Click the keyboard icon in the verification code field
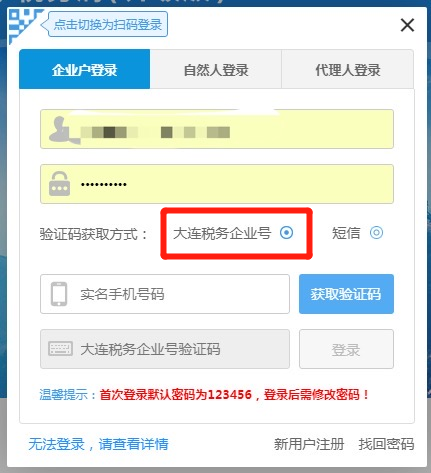This screenshot has height=473, width=431. (60, 349)
